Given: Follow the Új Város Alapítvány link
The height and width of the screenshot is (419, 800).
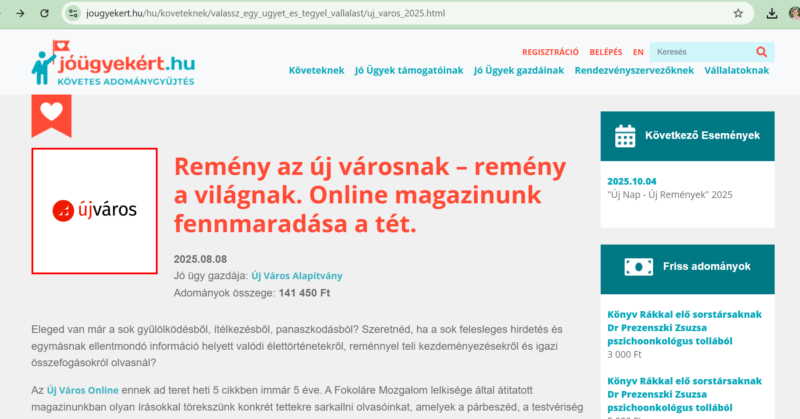Looking at the screenshot, I should tap(297, 276).
